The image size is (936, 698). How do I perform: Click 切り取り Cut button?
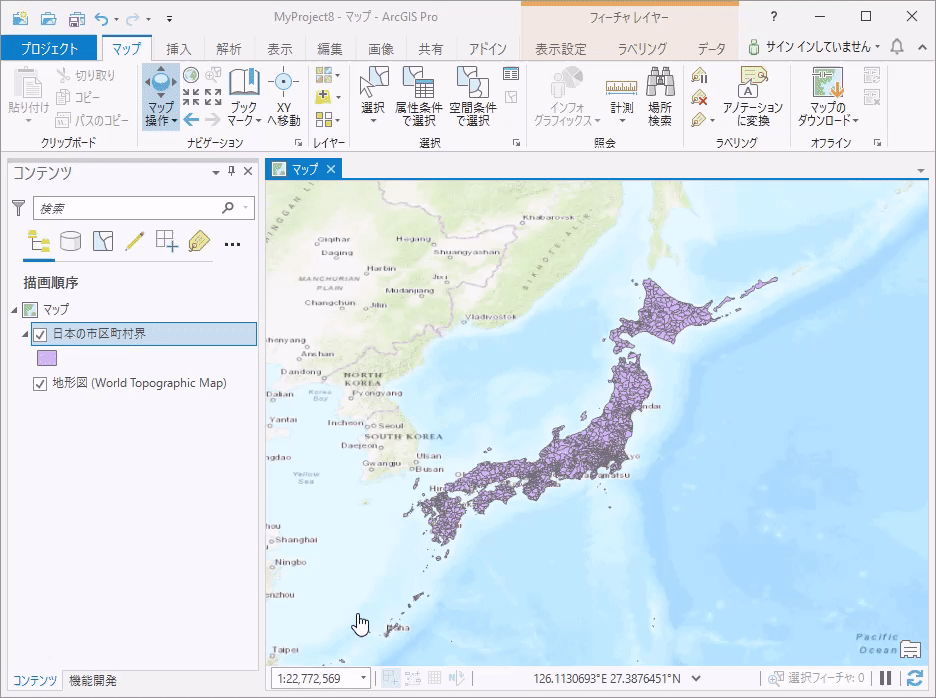pos(86,75)
